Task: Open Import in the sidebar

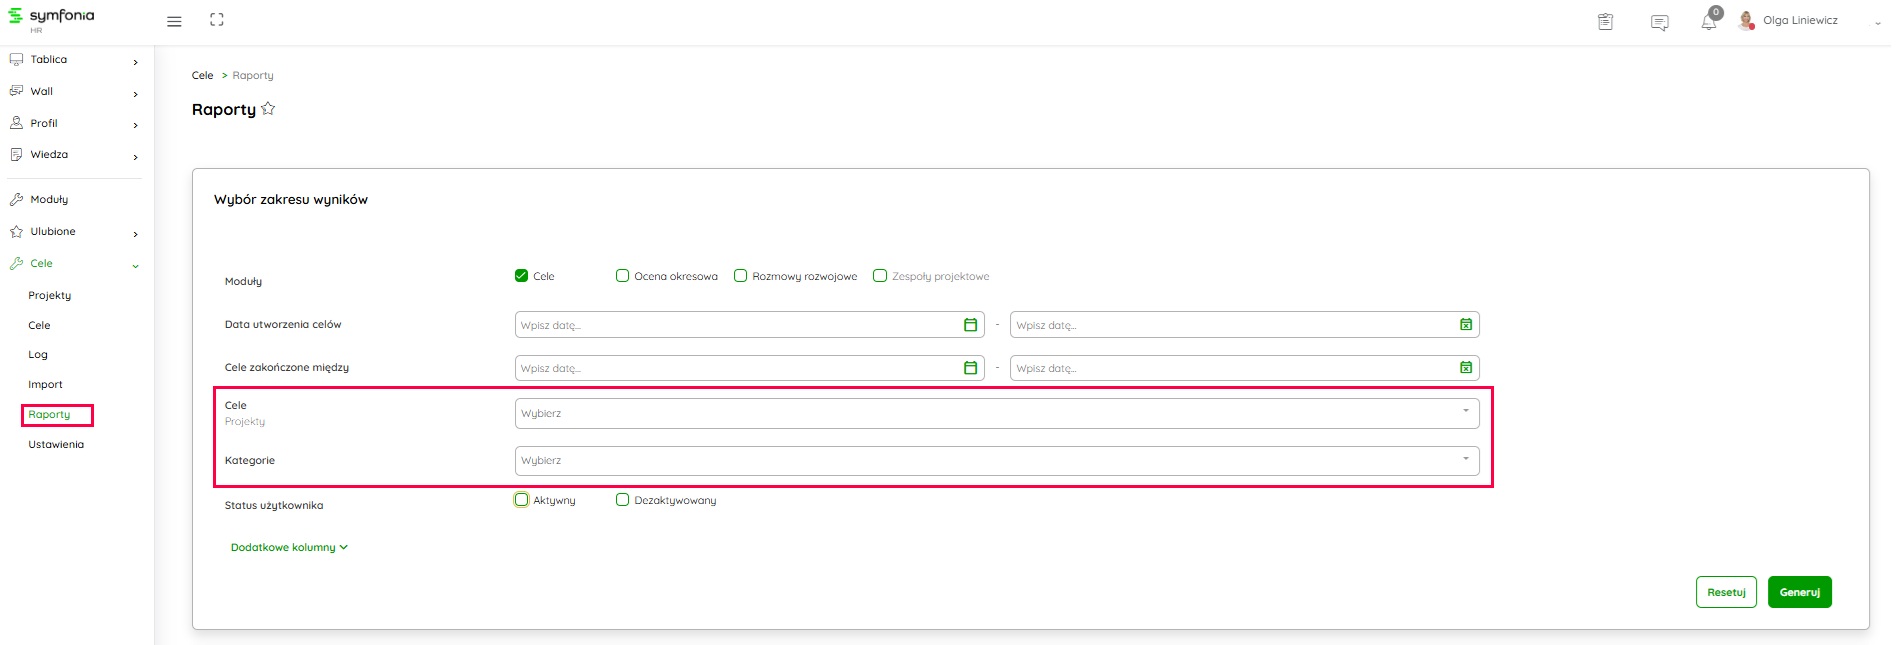Action: (x=45, y=385)
